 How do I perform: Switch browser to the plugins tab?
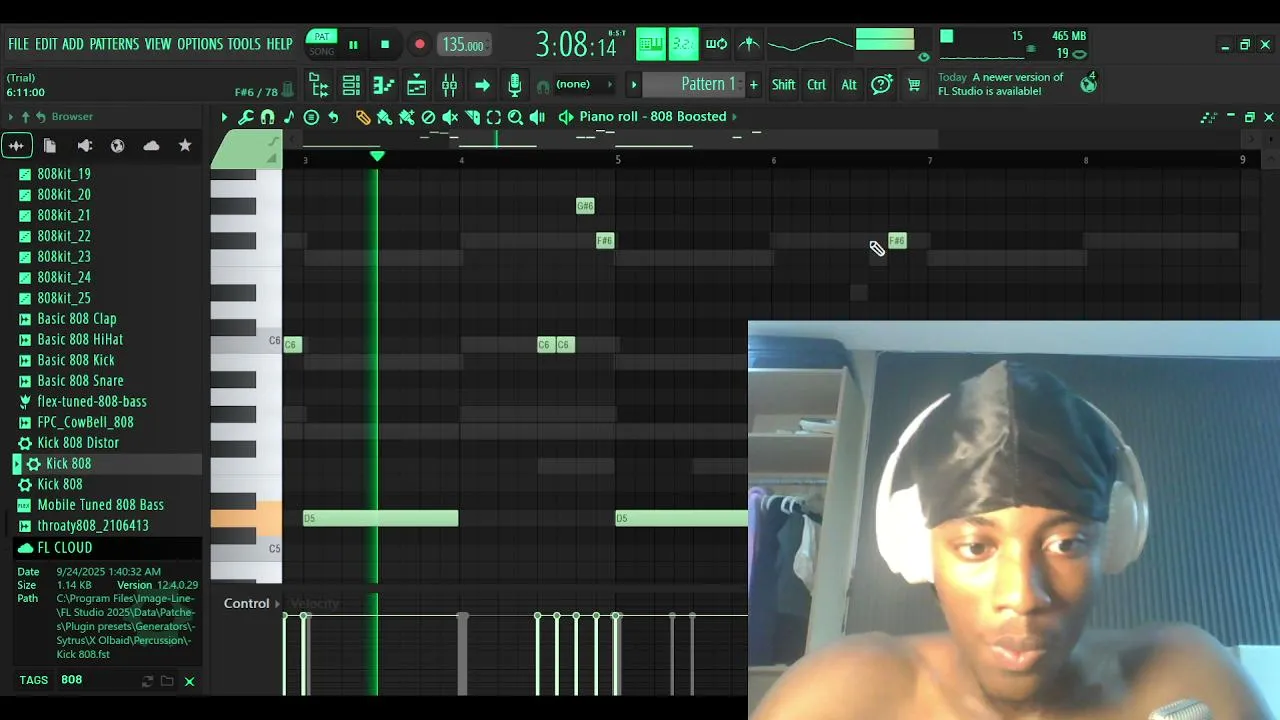click(84, 146)
